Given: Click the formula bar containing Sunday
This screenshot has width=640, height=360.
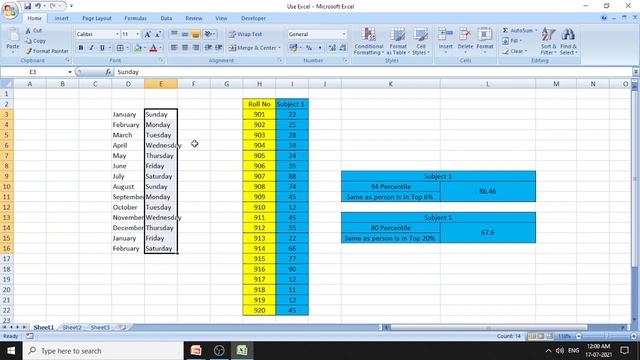Looking at the screenshot, I should (372, 72).
